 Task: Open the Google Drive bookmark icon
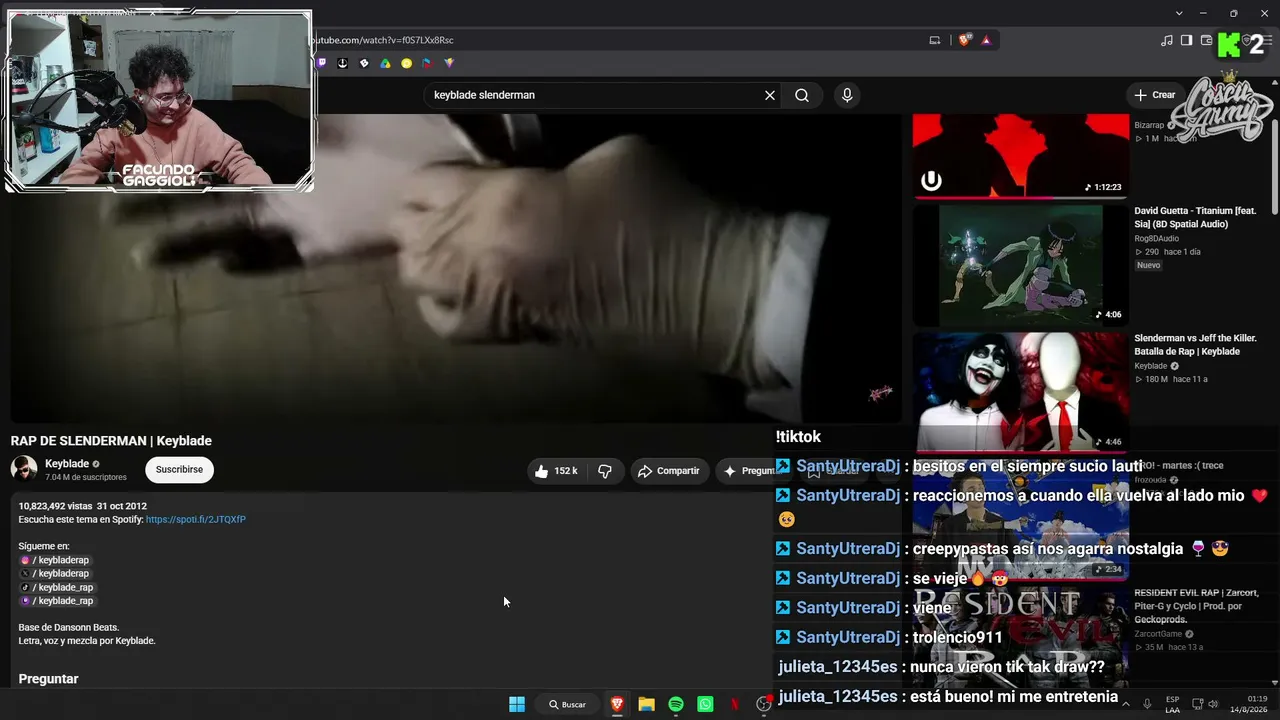pos(385,63)
